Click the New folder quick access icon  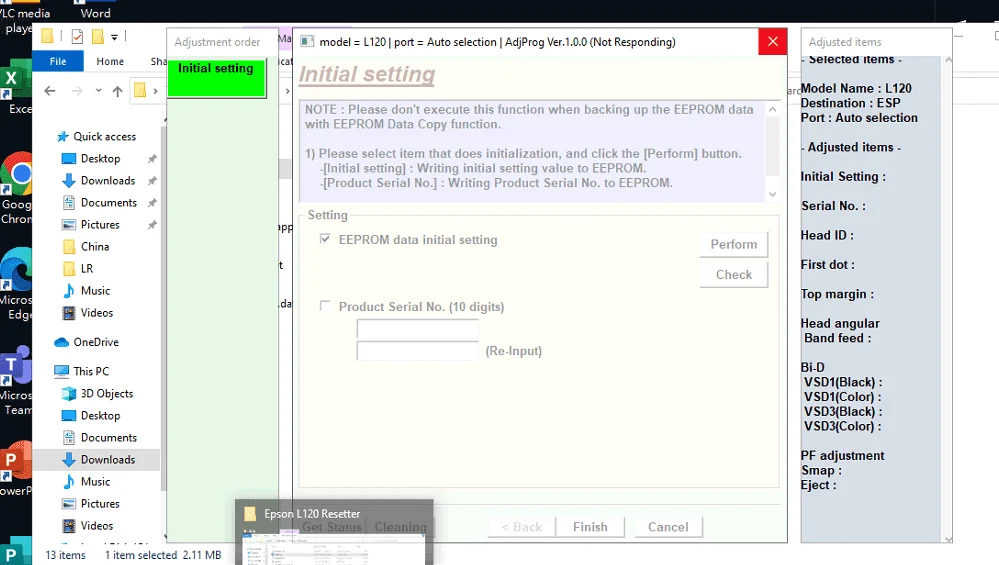point(97,36)
